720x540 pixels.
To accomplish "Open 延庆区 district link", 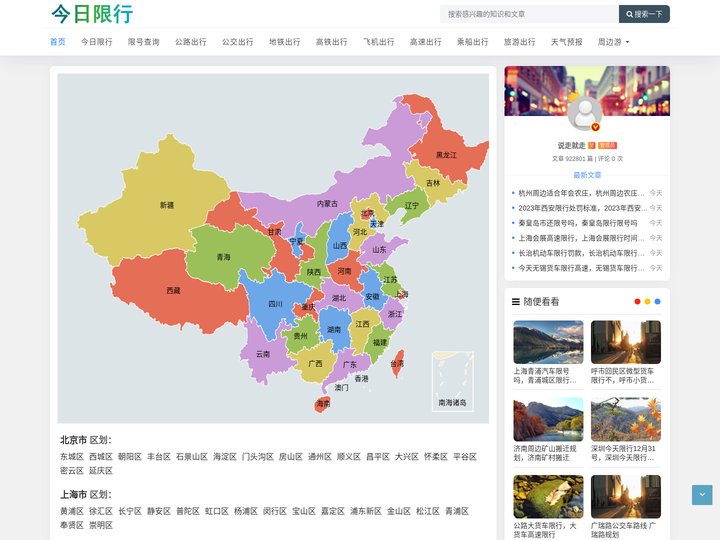I will click(101, 471).
